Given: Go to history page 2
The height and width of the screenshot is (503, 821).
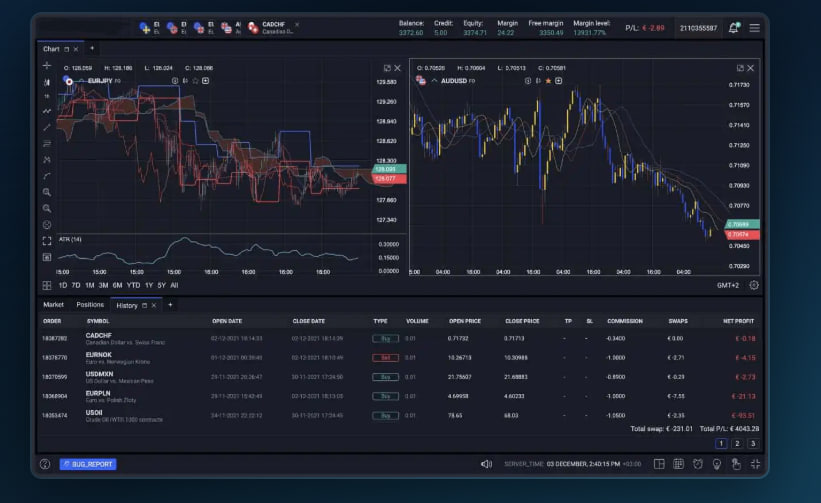Looking at the screenshot, I should (x=737, y=443).
